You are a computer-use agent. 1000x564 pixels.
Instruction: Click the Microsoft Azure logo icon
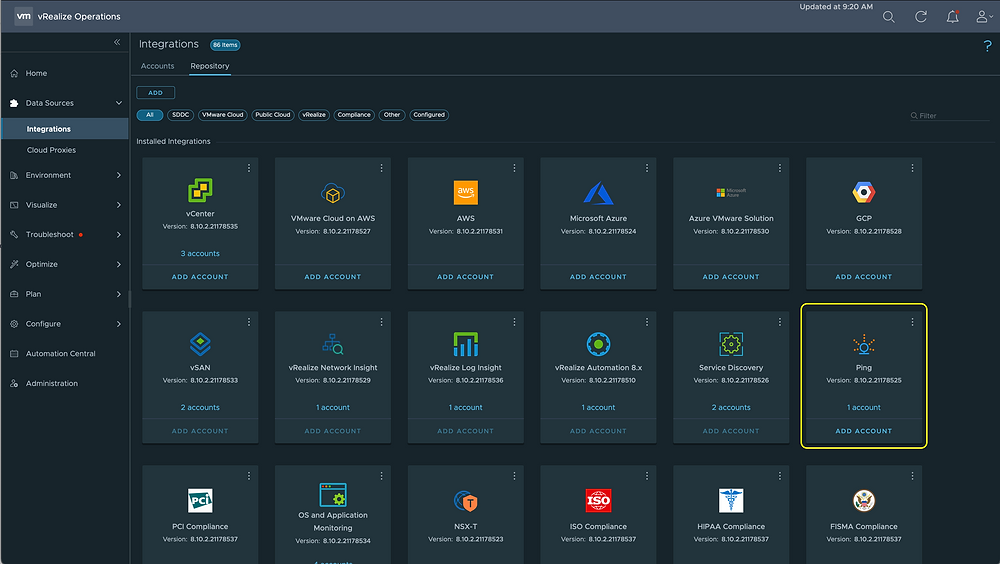[598, 193]
